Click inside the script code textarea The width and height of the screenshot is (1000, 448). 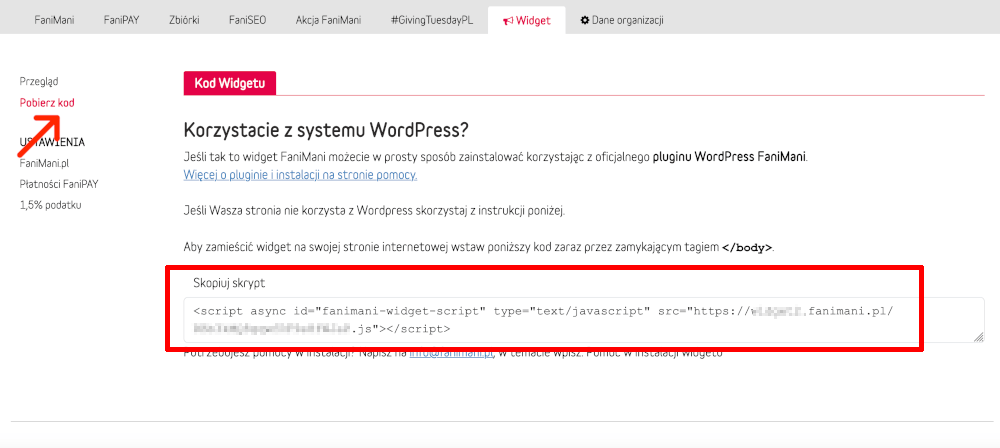point(584,320)
